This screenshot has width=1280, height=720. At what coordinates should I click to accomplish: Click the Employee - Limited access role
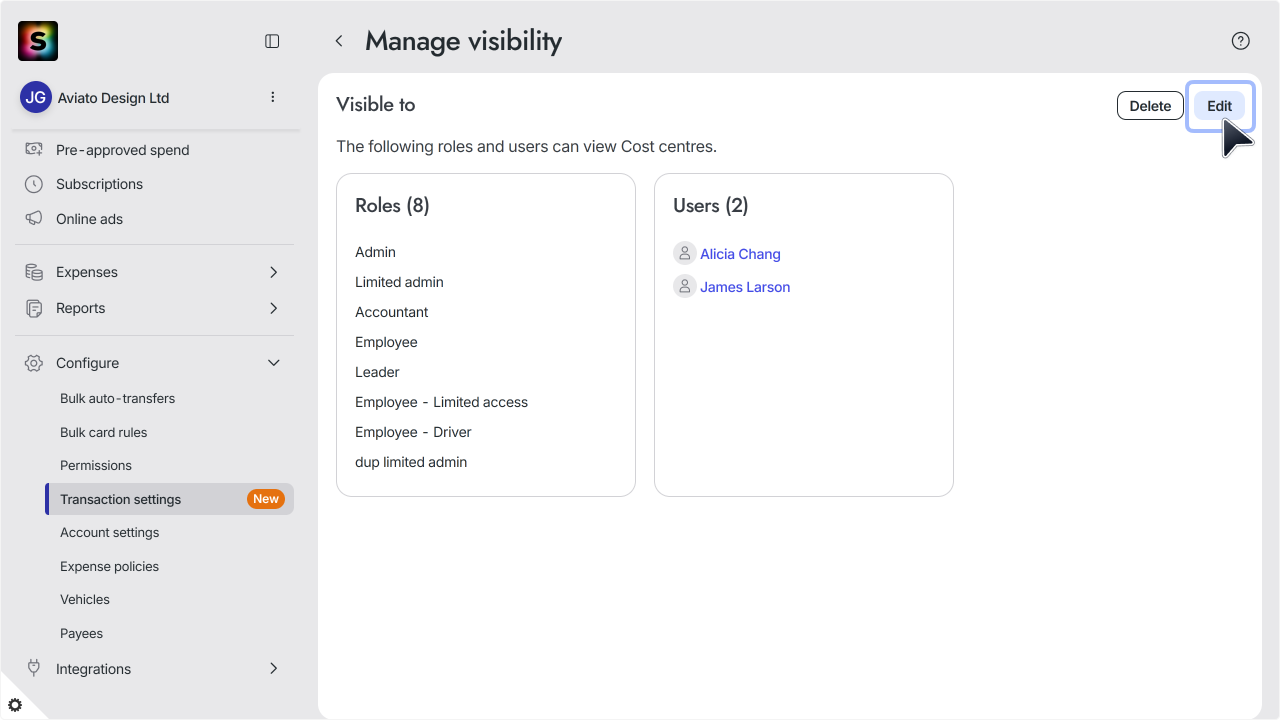pos(441,402)
